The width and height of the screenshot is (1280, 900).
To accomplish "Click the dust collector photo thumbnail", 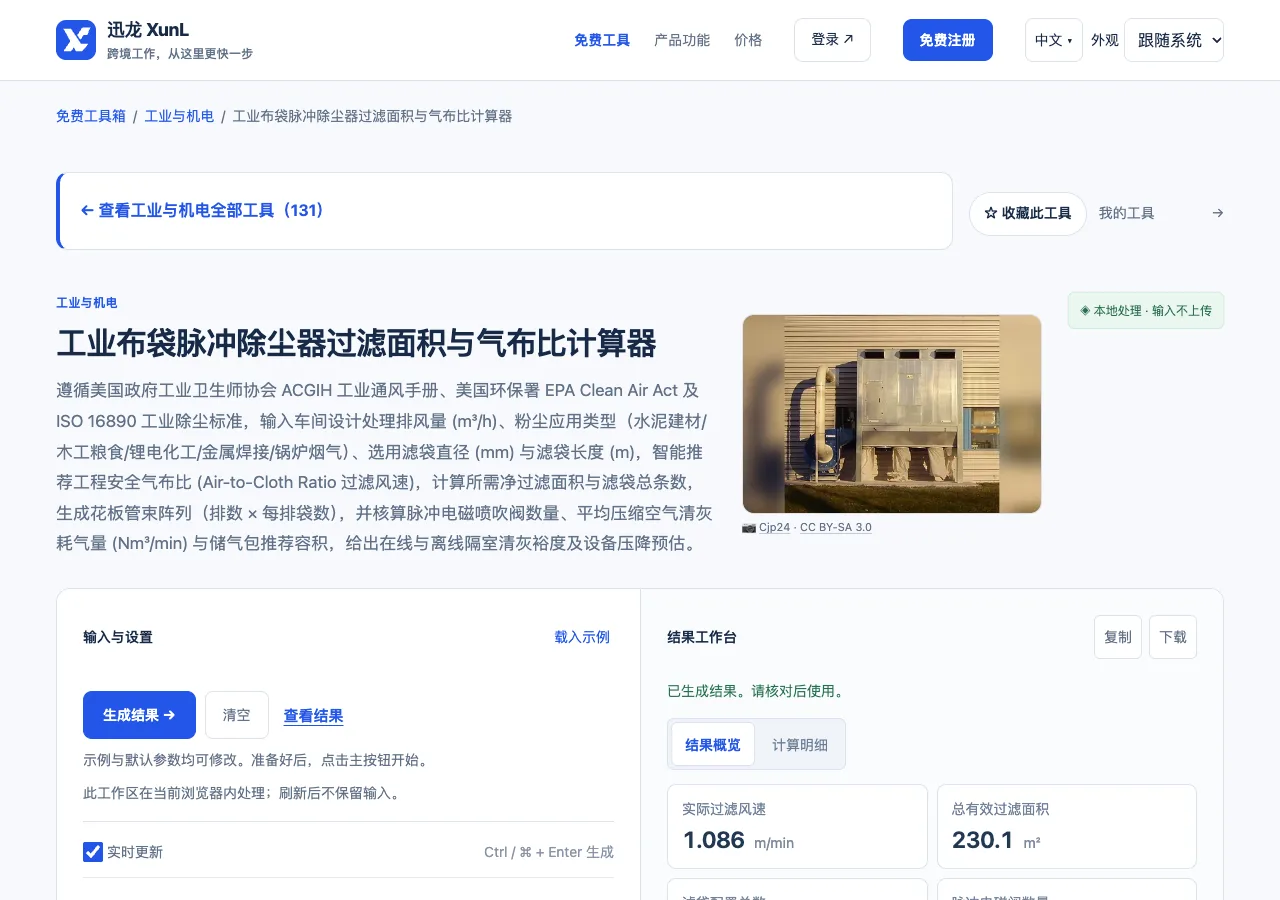I will 892,414.
